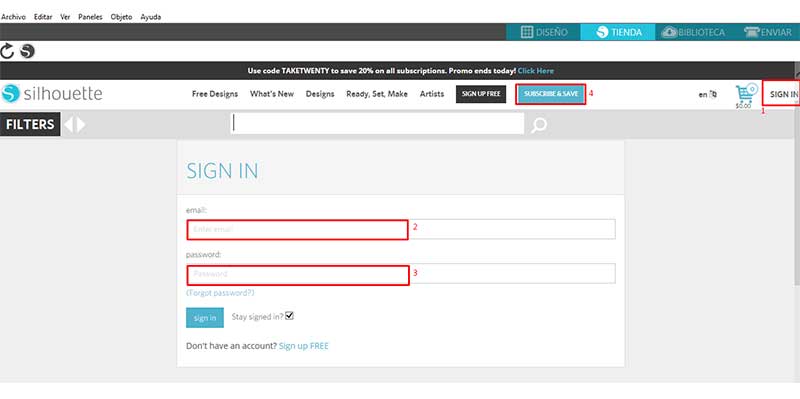Click the Forgot password link
The image size is (800, 399).
(220, 293)
